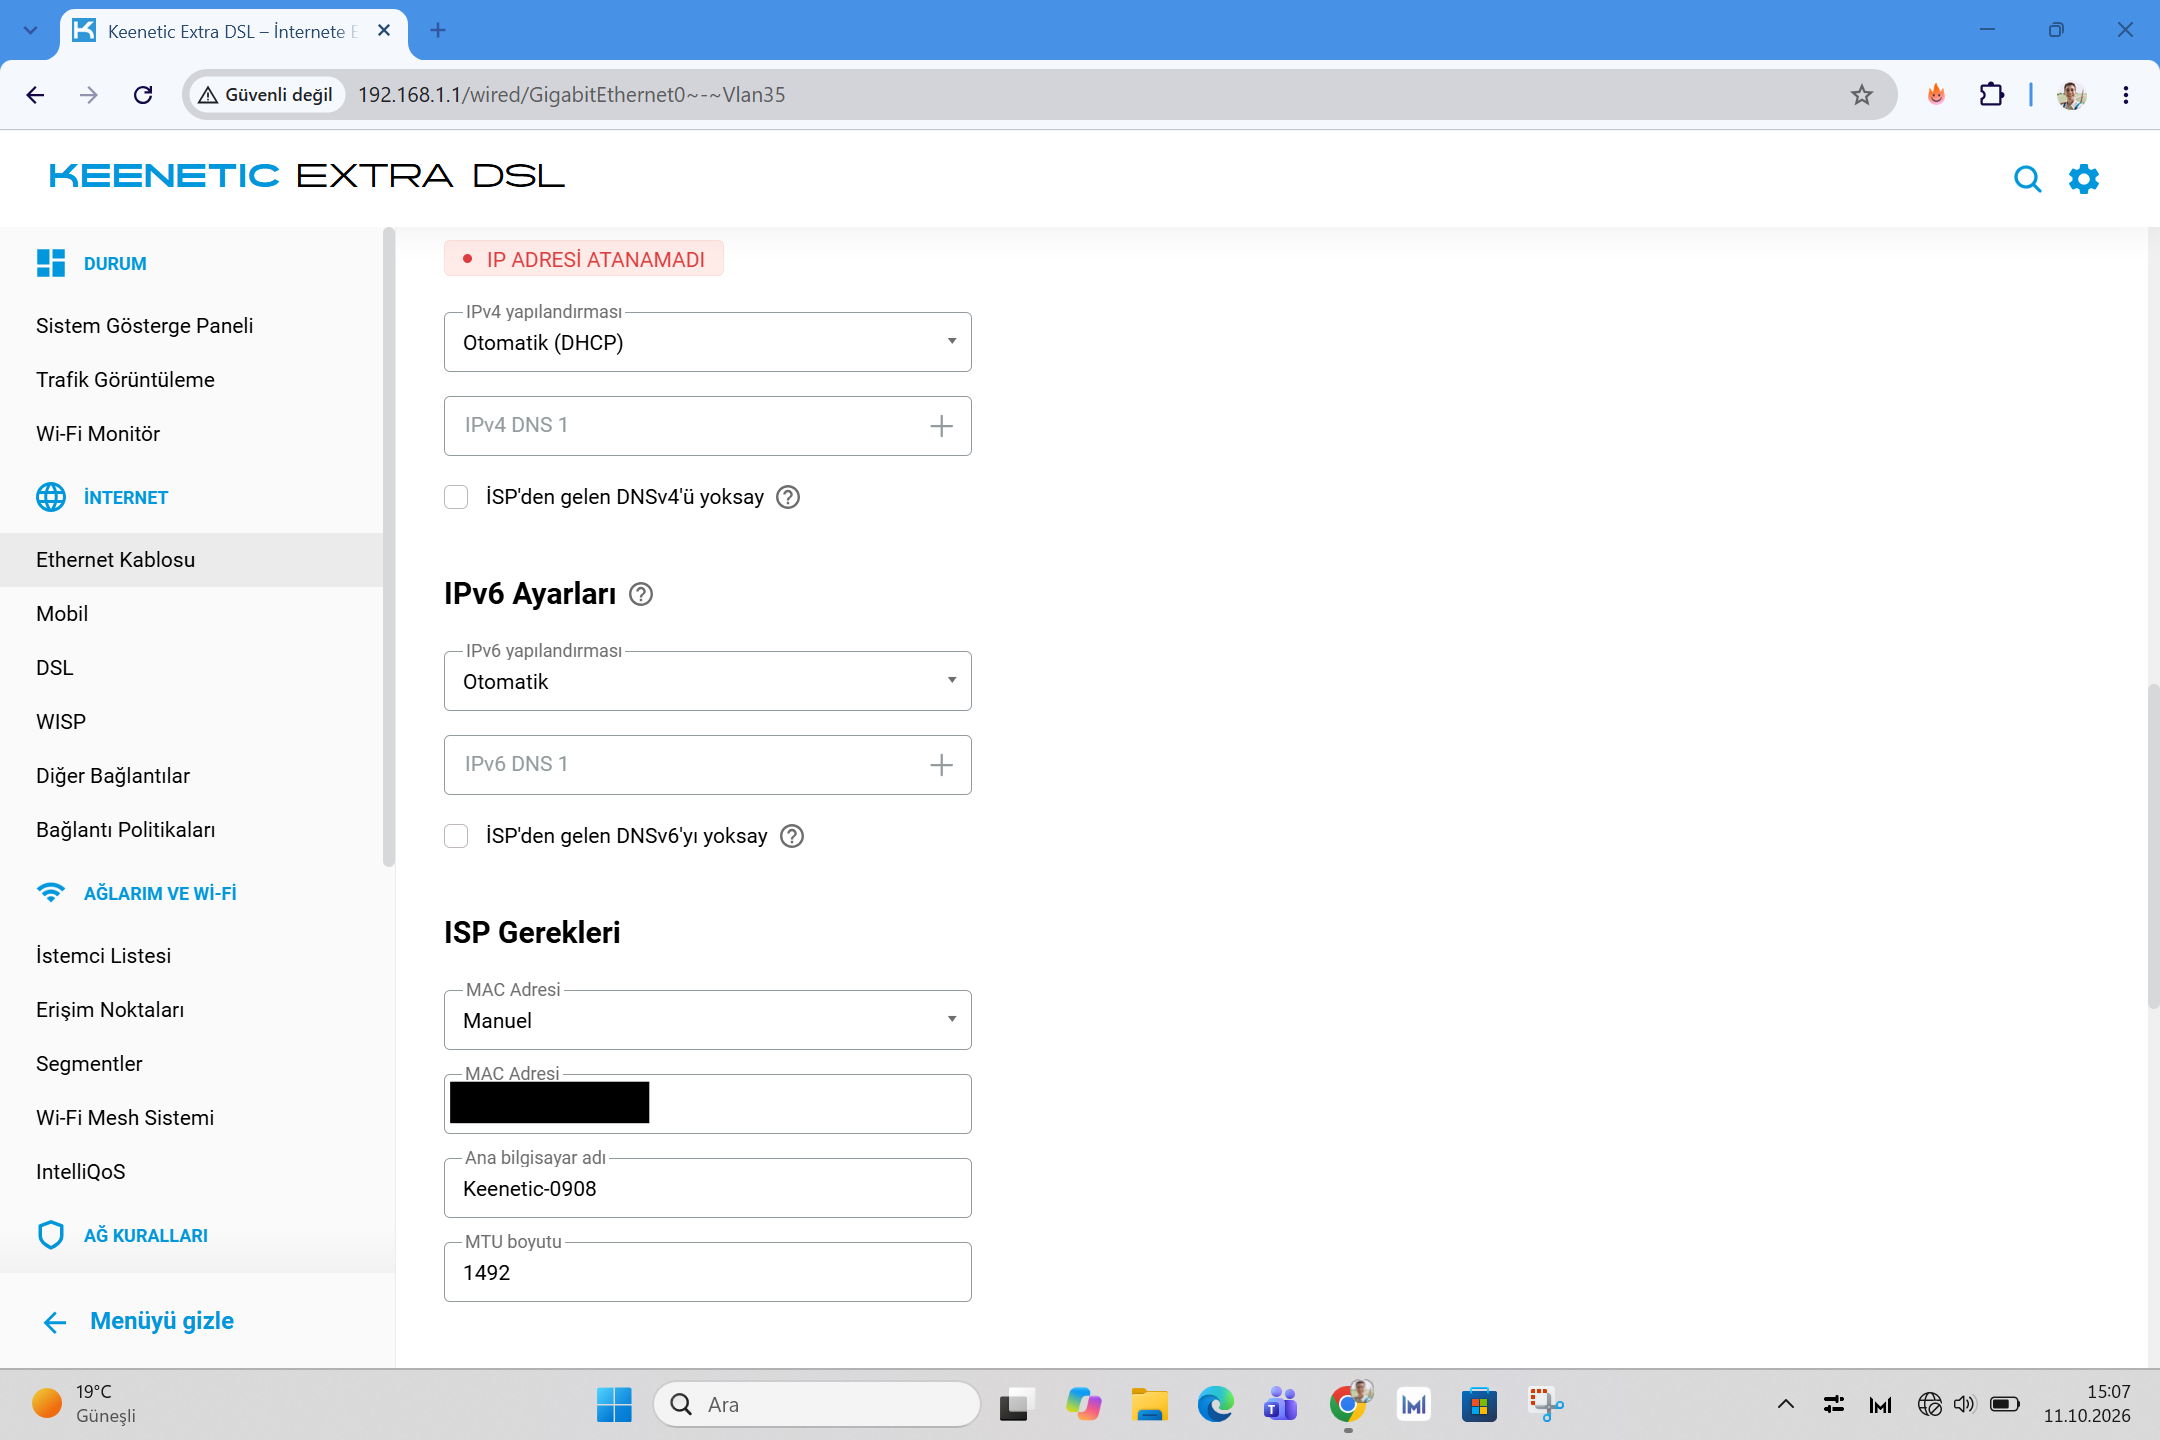
Task: Enable İSP'den gelen DNSv4'ü yoksay checkbox
Action: pyautogui.click(x=456, y=497)
